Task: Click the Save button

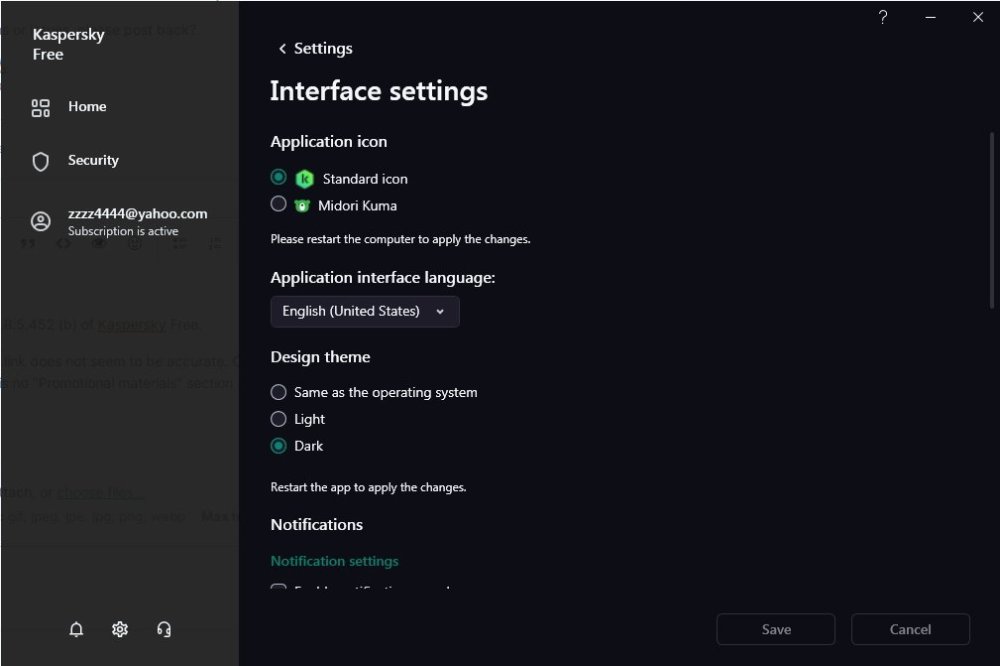Action: click(776, 630)
